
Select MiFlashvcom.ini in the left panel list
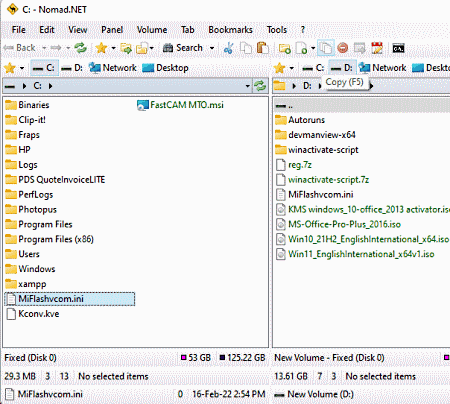point(70,299)
